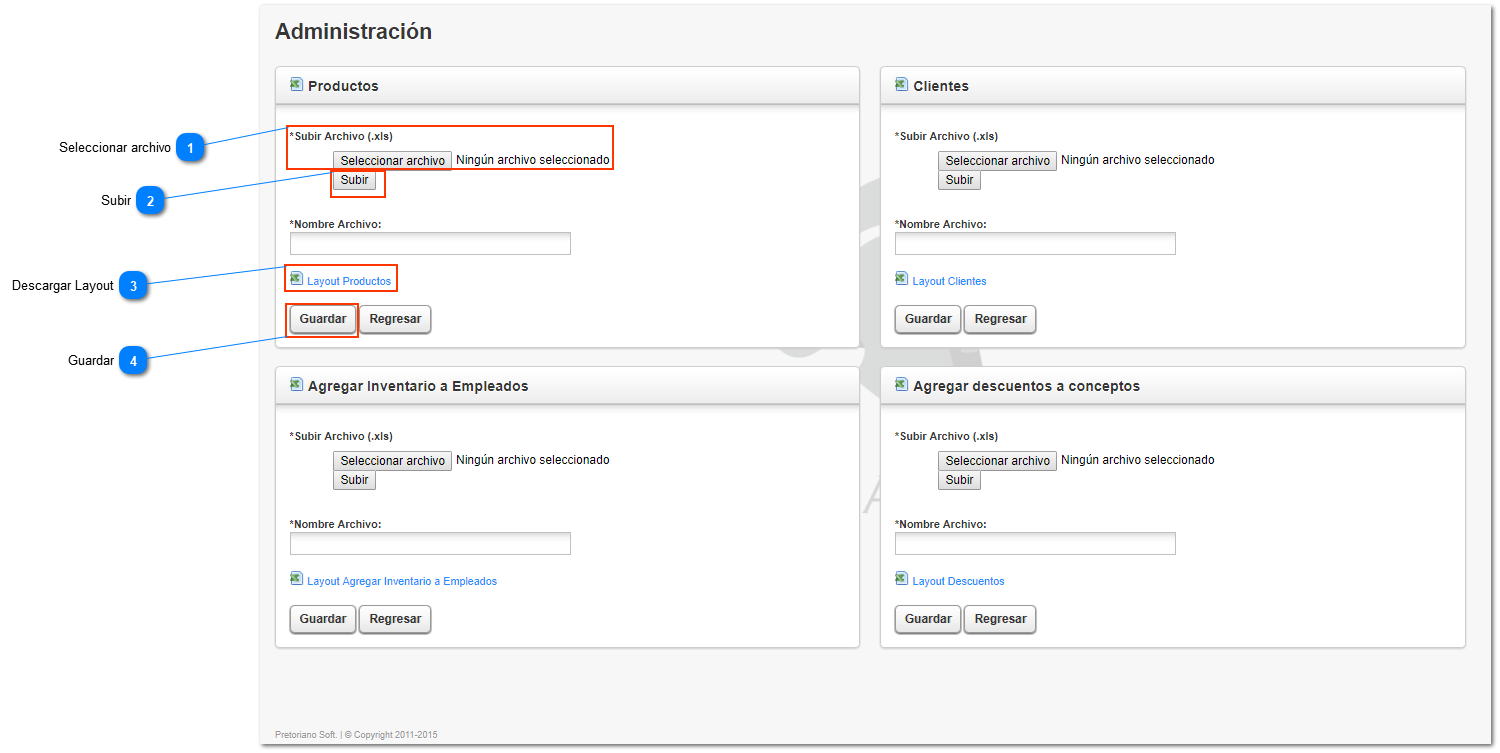The width and height of the screenshot is (1500, 753).
Task: Click 'Ningún archivo seleccionado' text in Clientes panel
Action: (x=1138, y=160)
